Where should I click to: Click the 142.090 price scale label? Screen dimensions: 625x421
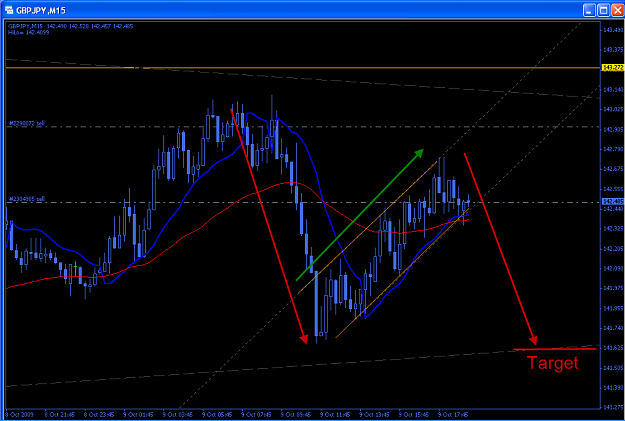(613, 268)
